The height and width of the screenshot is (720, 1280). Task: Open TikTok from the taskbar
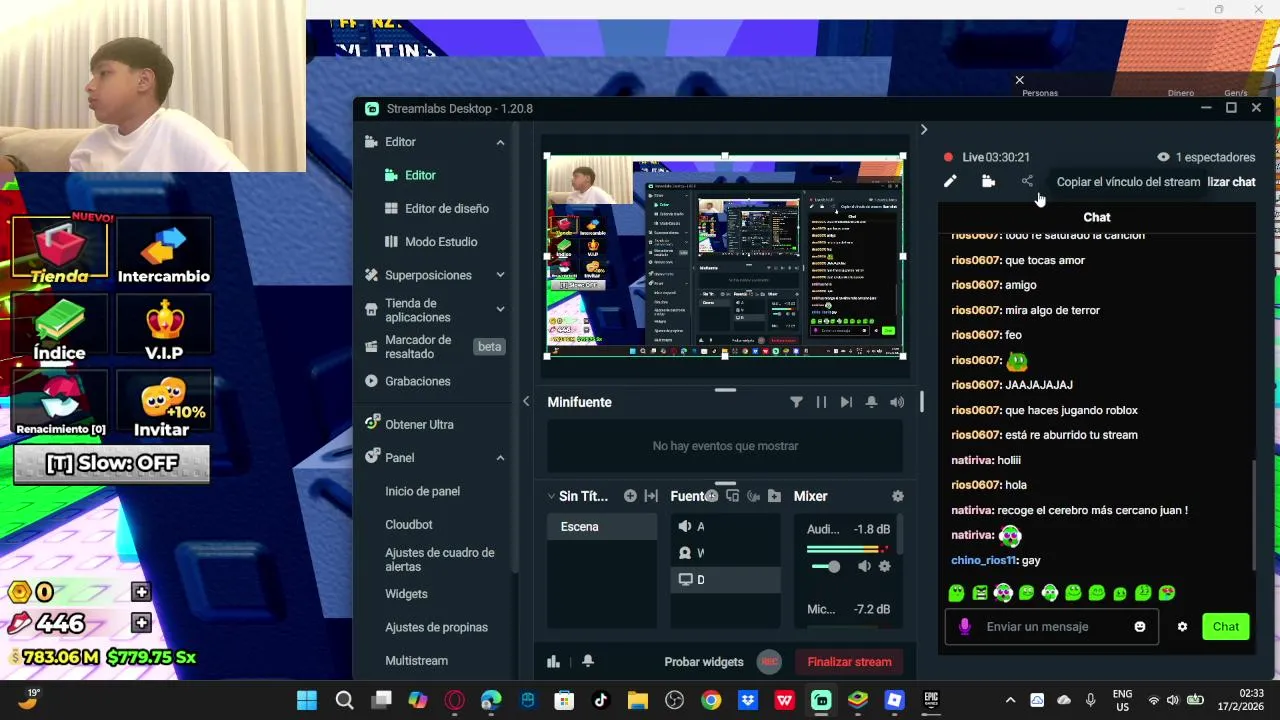pyautogui.click(x=601, y=700)
